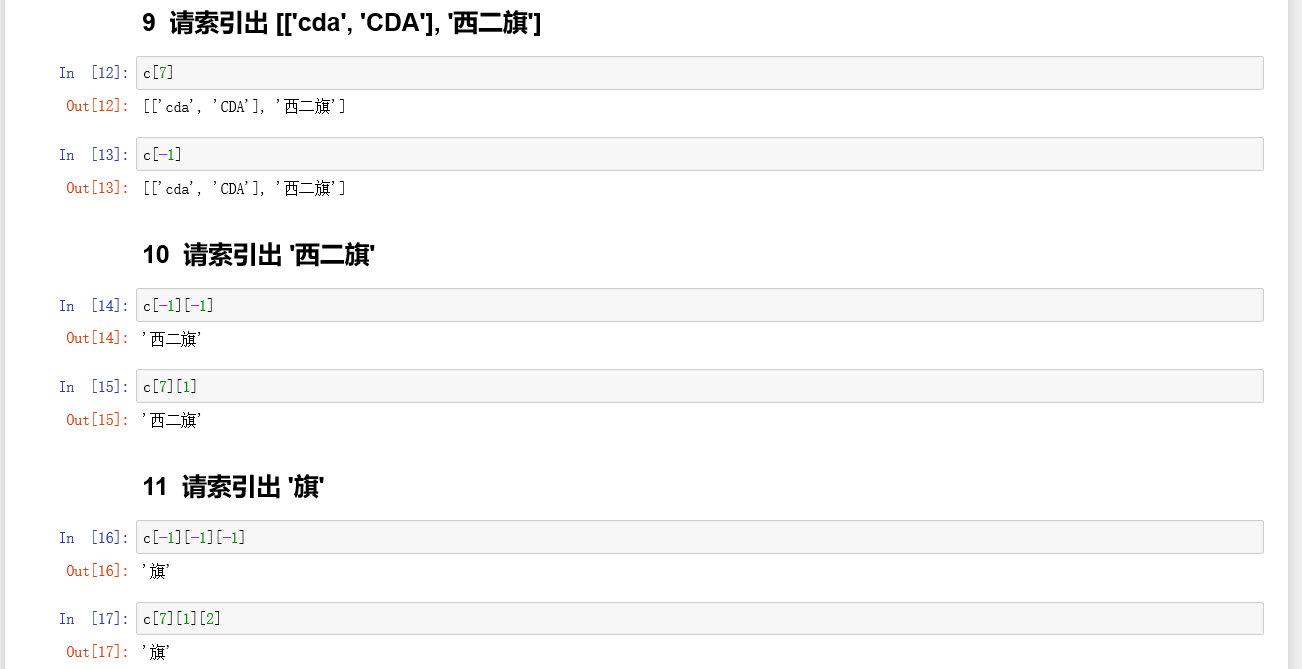Select the code cell with c[7][1]
1302x669 pixels.
click(699, 386)
